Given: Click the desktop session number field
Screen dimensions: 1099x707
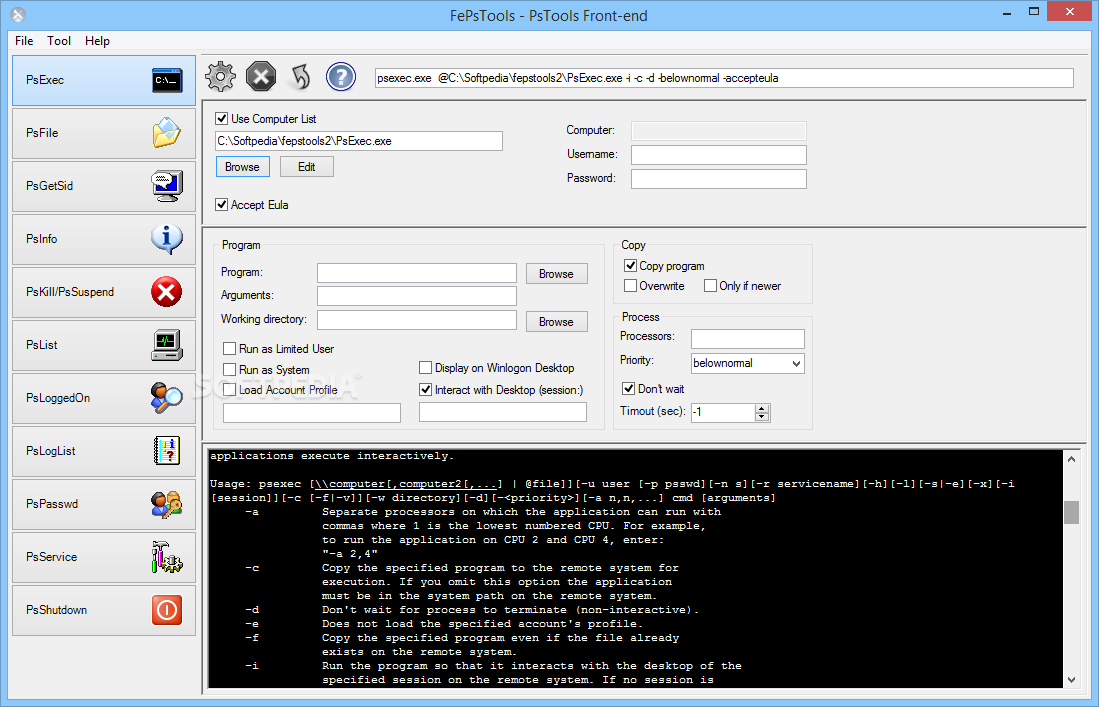Looking at the screenshot, I should (503, 412).
